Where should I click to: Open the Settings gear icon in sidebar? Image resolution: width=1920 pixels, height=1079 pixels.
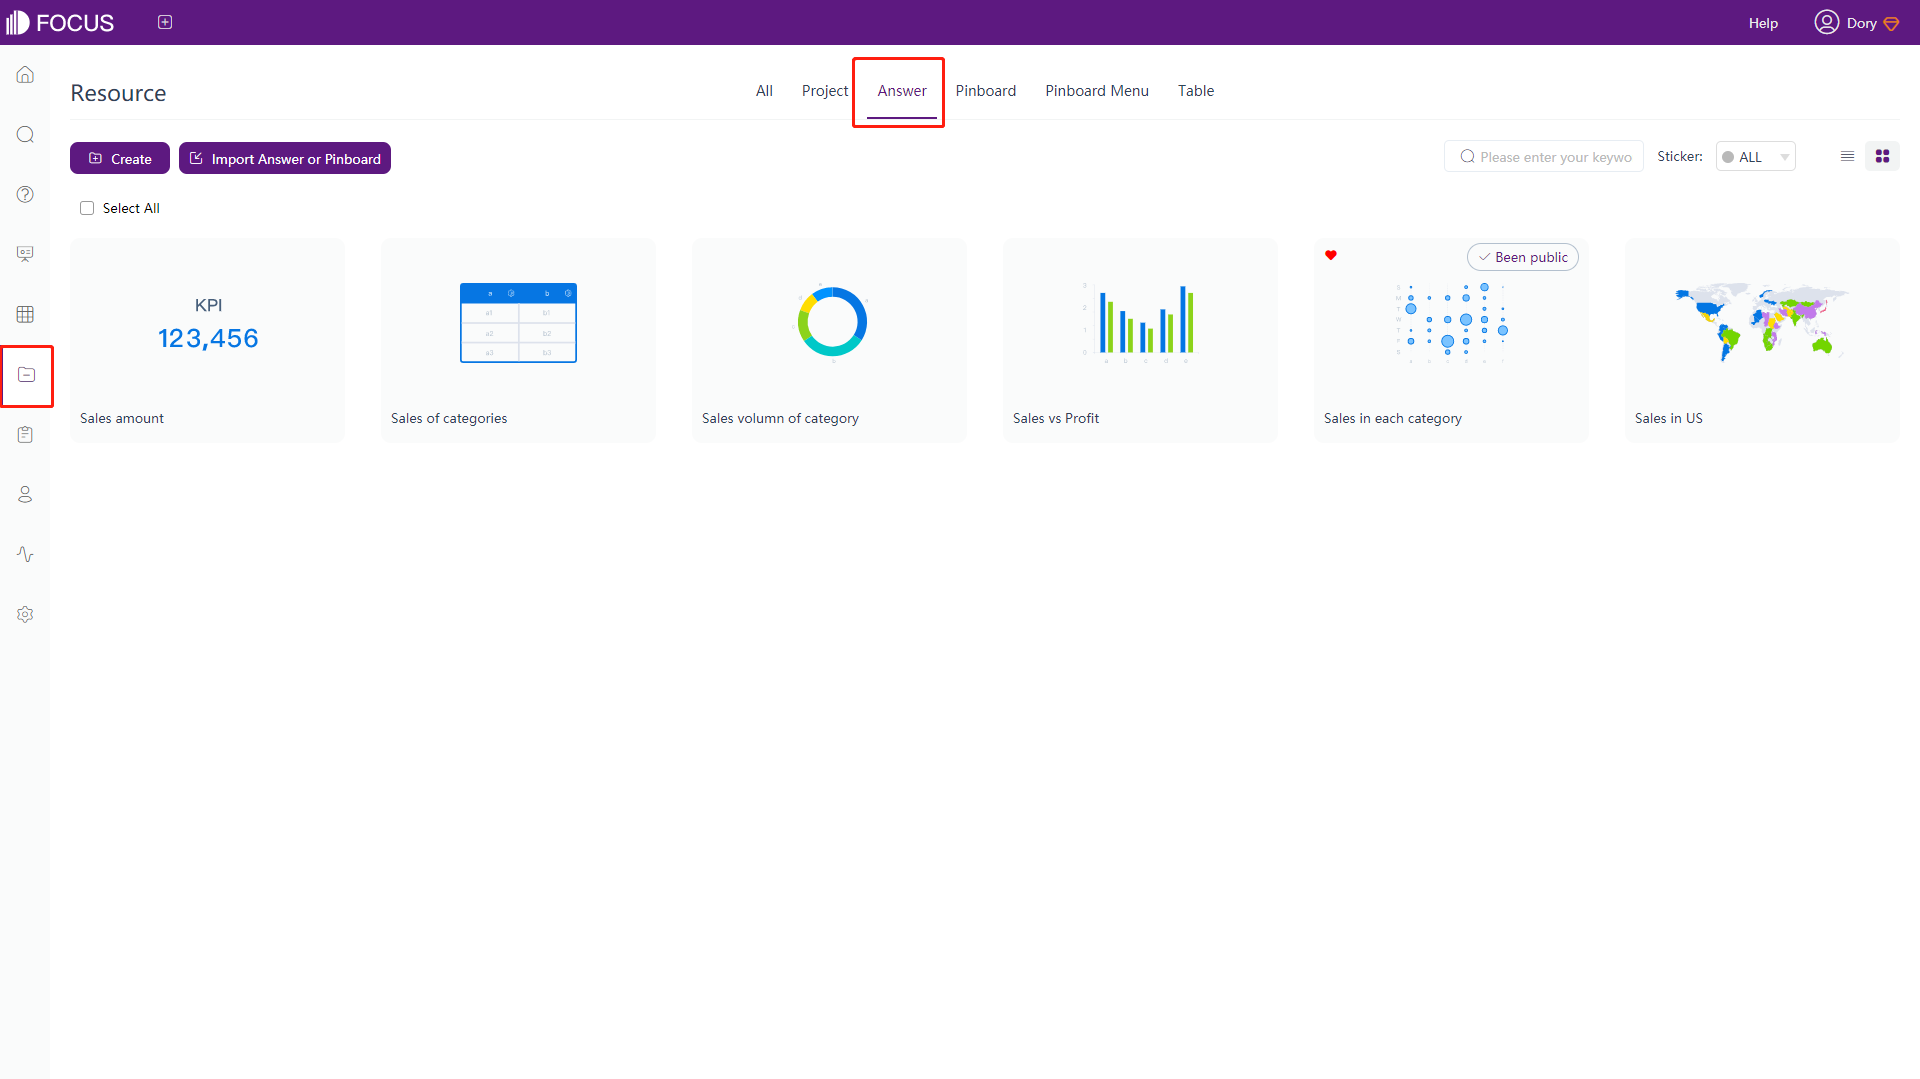pyautogui.click(x=25, y=614)
